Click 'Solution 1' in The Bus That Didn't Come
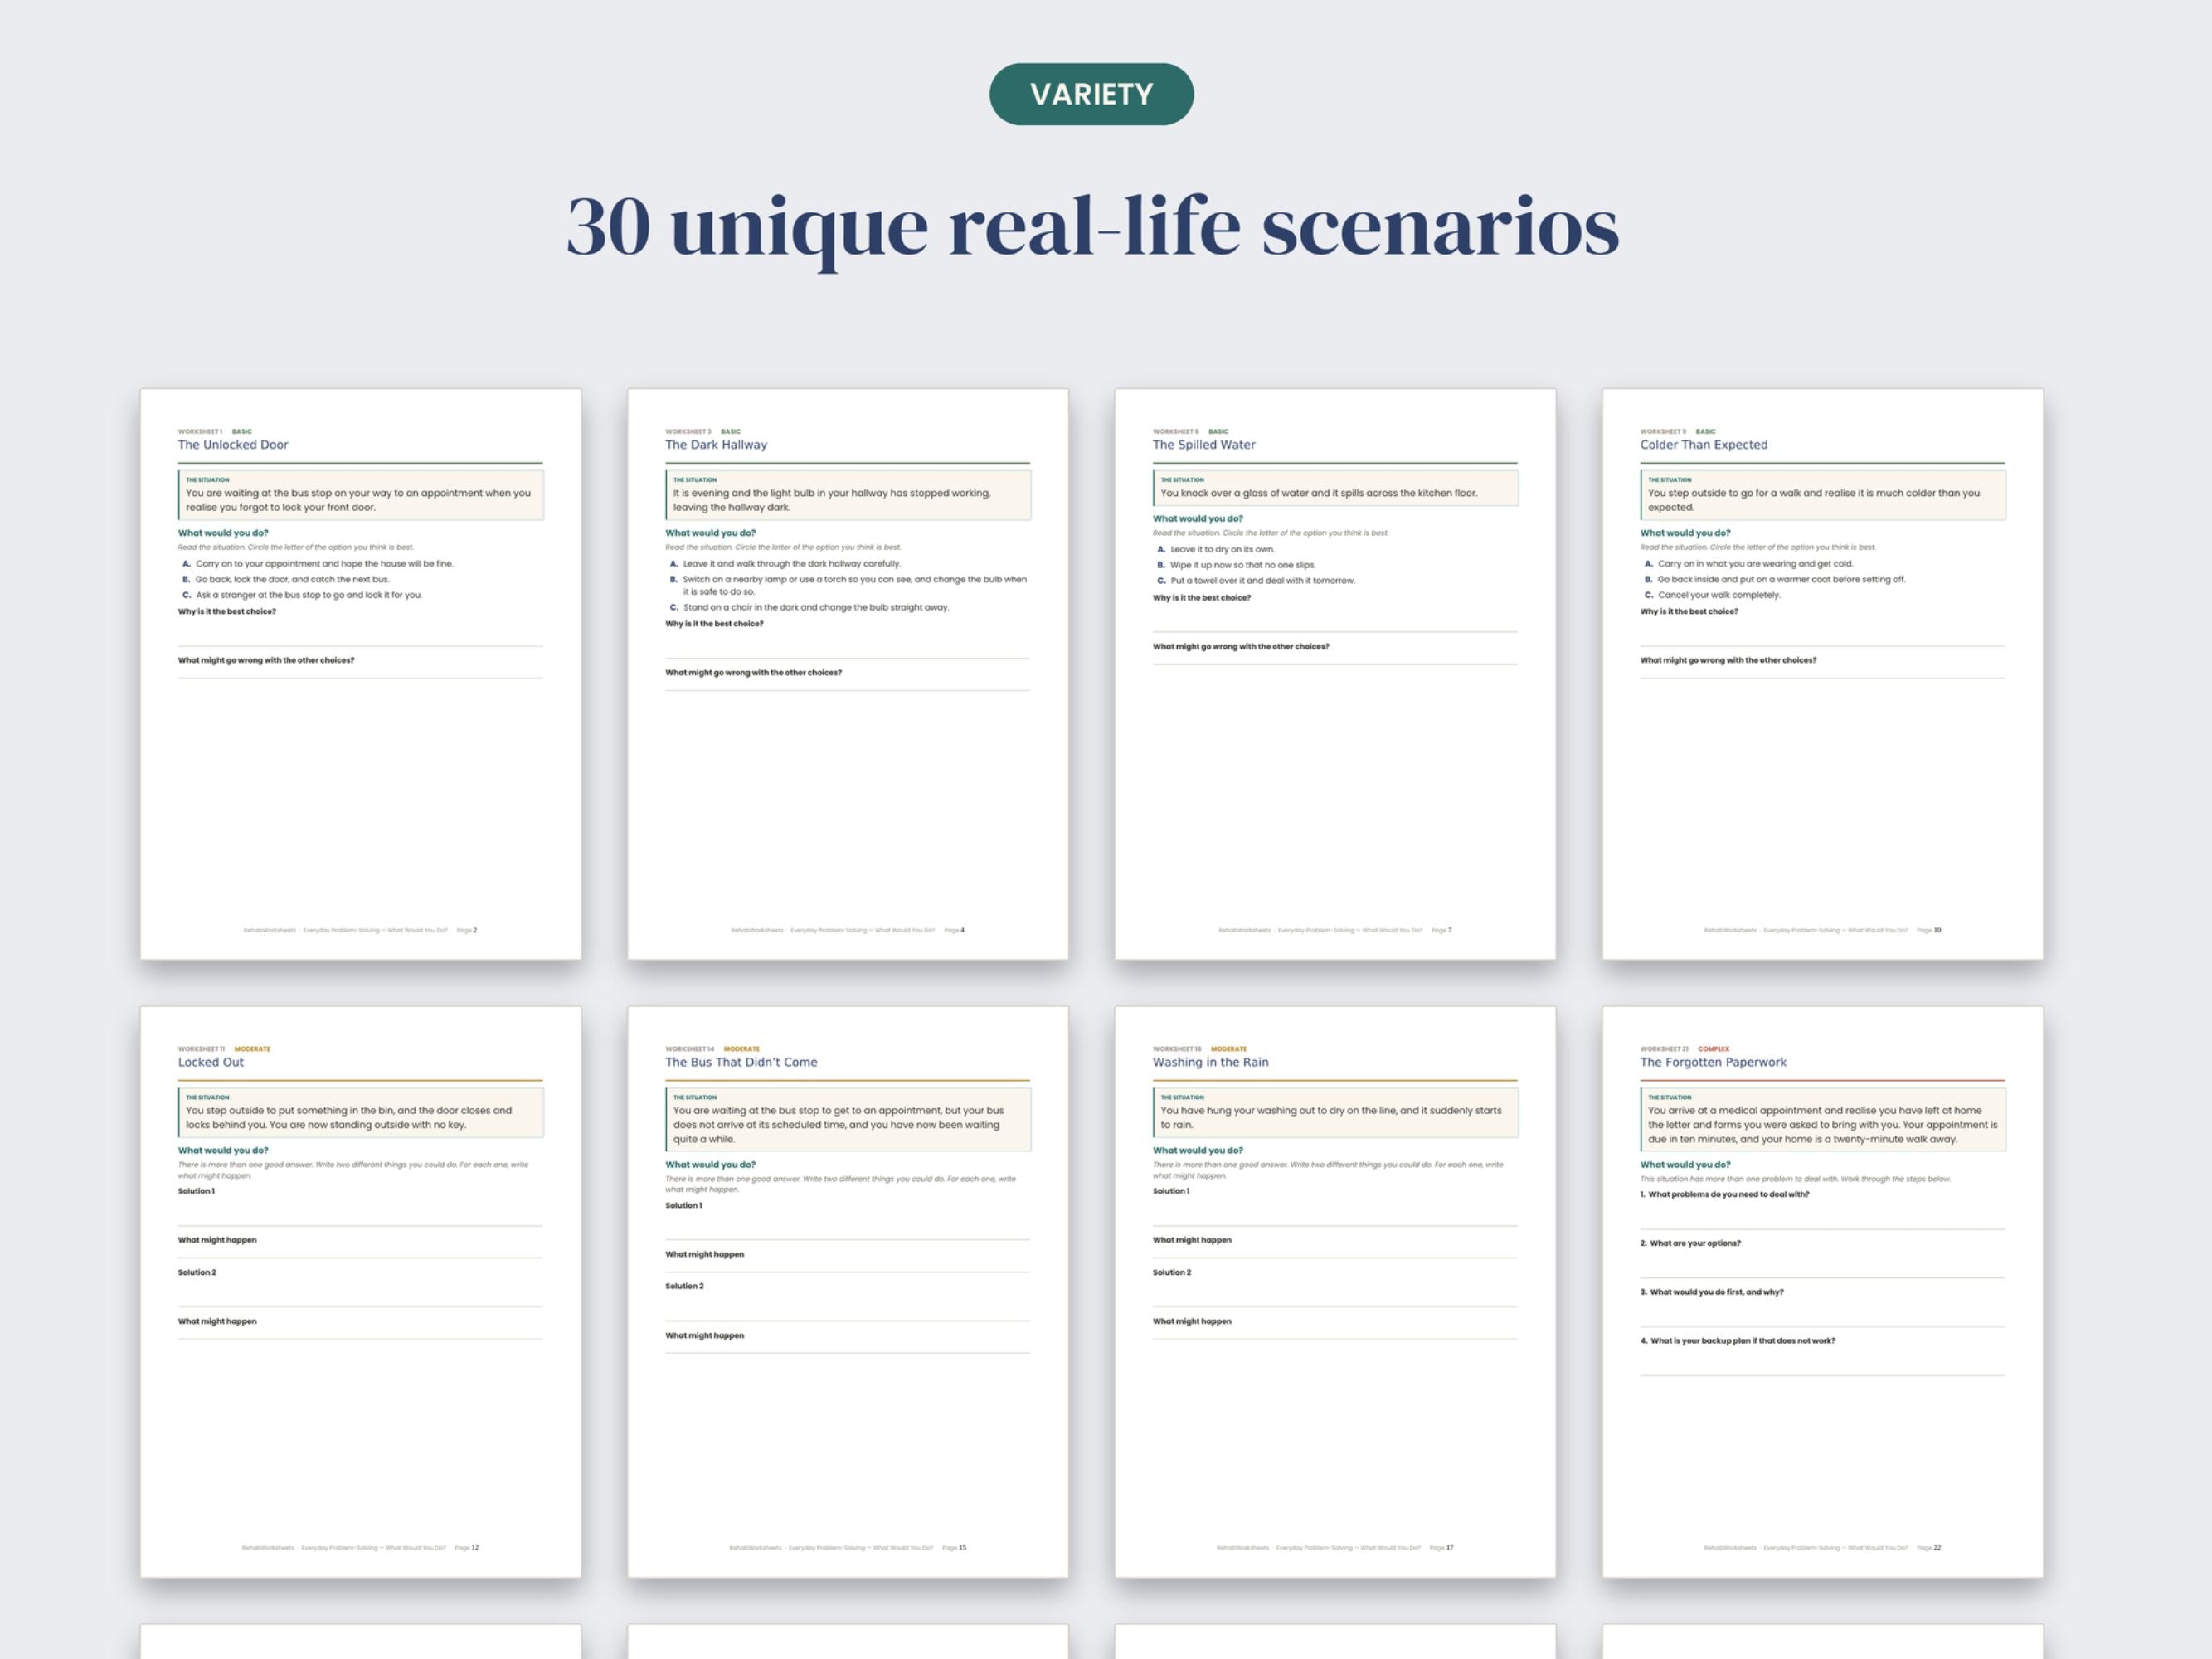 click(x=684, y=1205)
